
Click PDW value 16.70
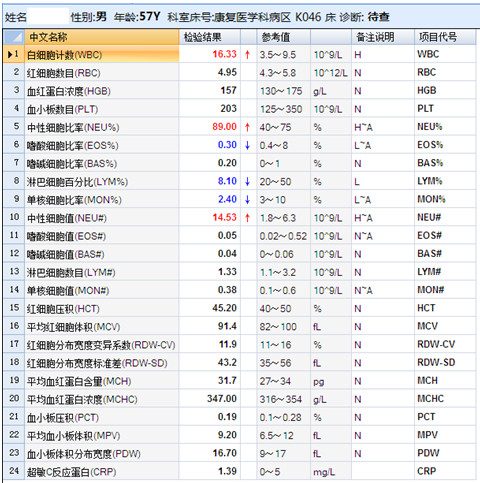tap(224, 453)
